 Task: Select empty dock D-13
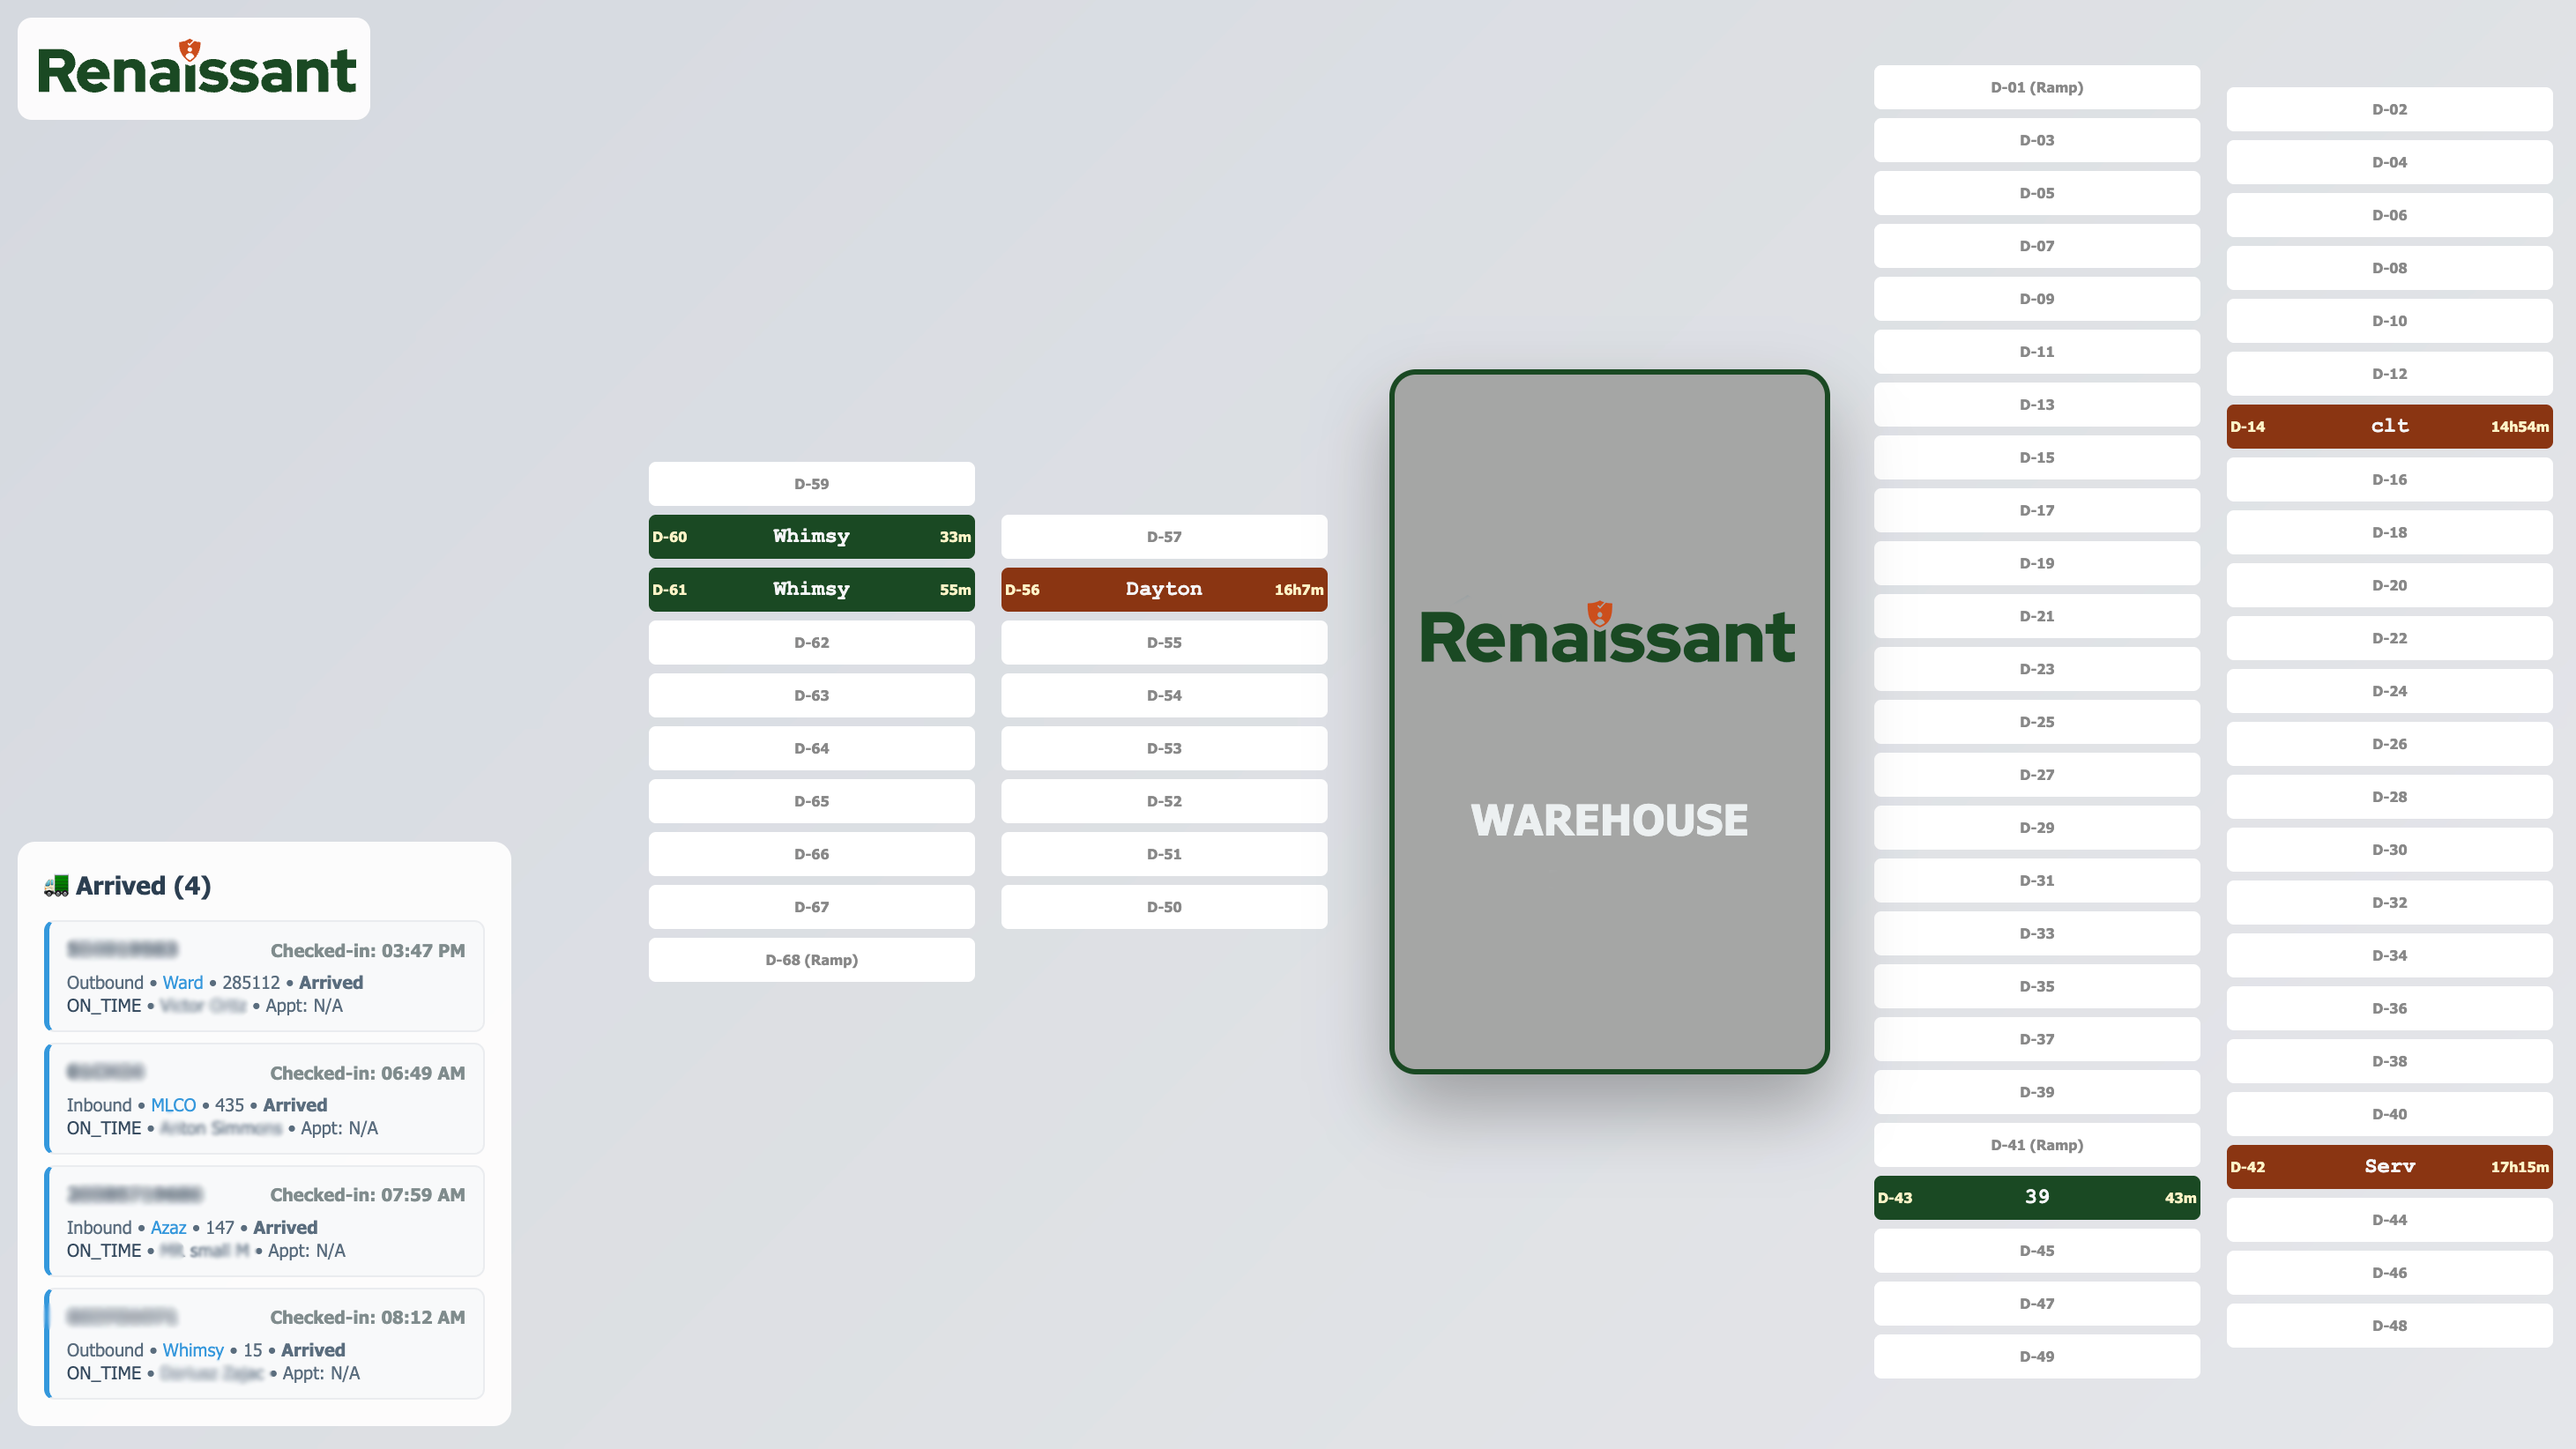coord(2037,405)
